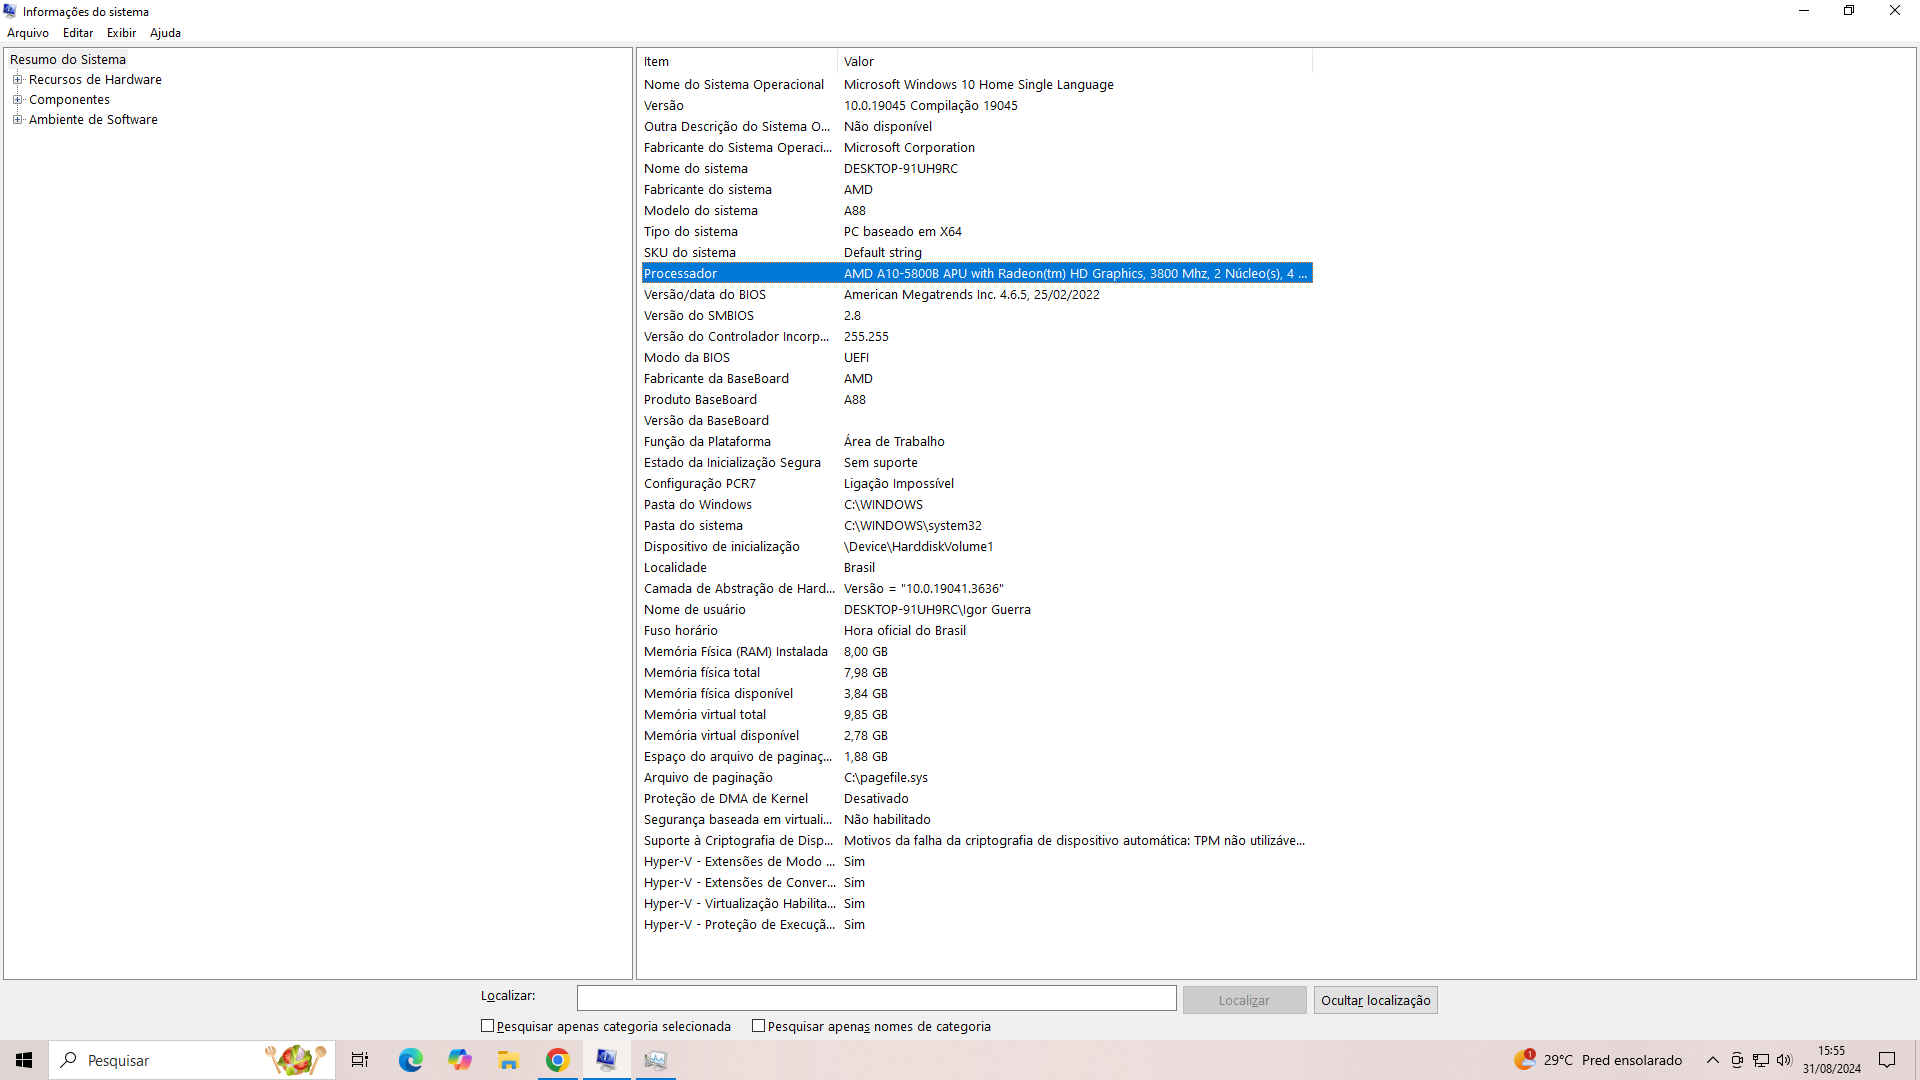Switch to Google Chrome in the taskbar
The height and width of the screenshot is (1080, 1920).
(557, 1060)
